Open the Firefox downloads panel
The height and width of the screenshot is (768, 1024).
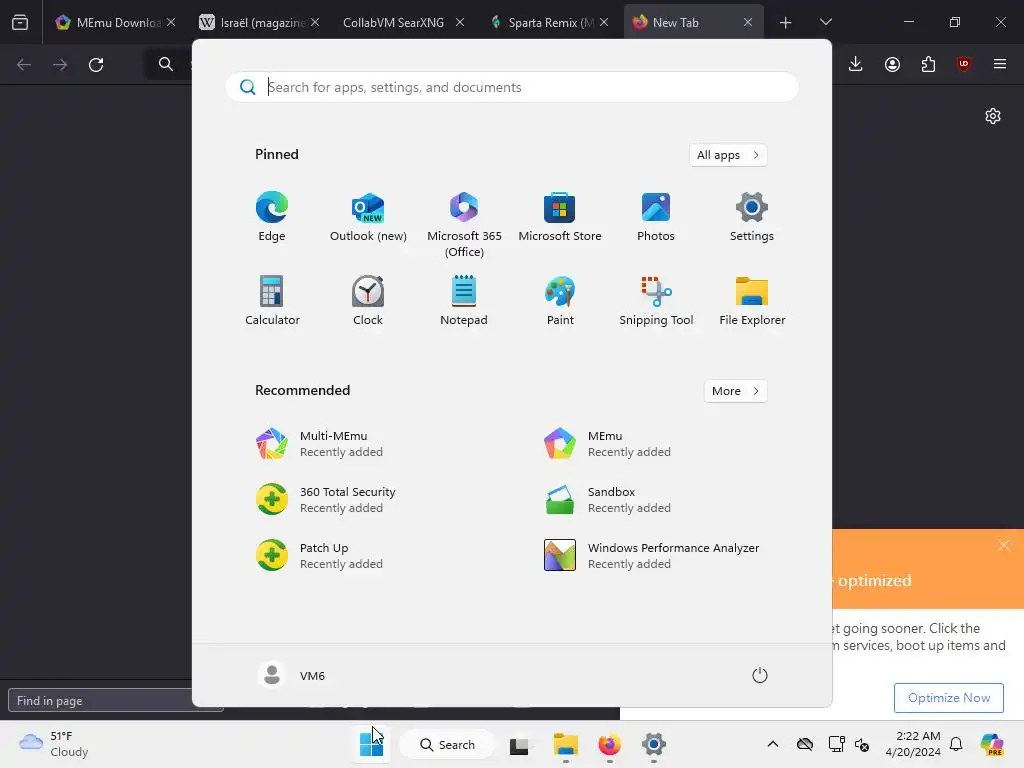pyautogui.click(x=856, y=64)
